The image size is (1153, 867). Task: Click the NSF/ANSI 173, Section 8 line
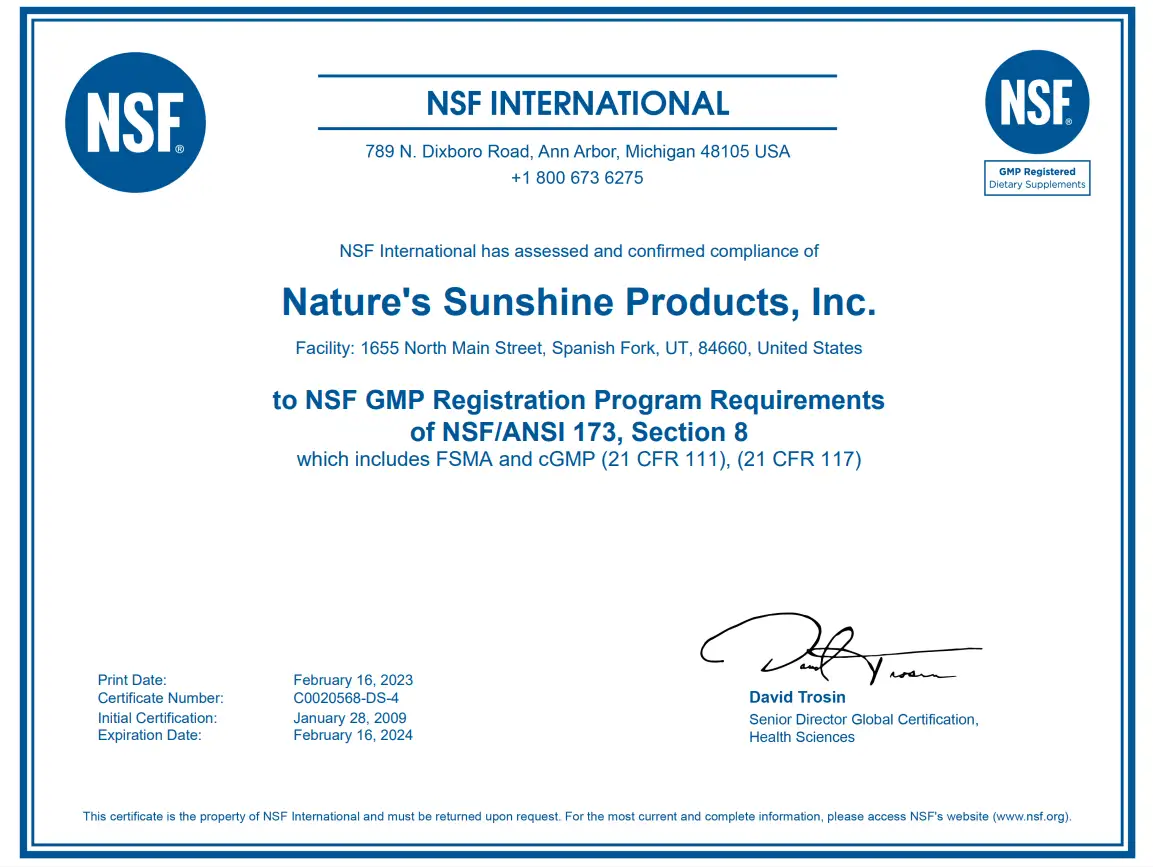(x=578, y=432)
